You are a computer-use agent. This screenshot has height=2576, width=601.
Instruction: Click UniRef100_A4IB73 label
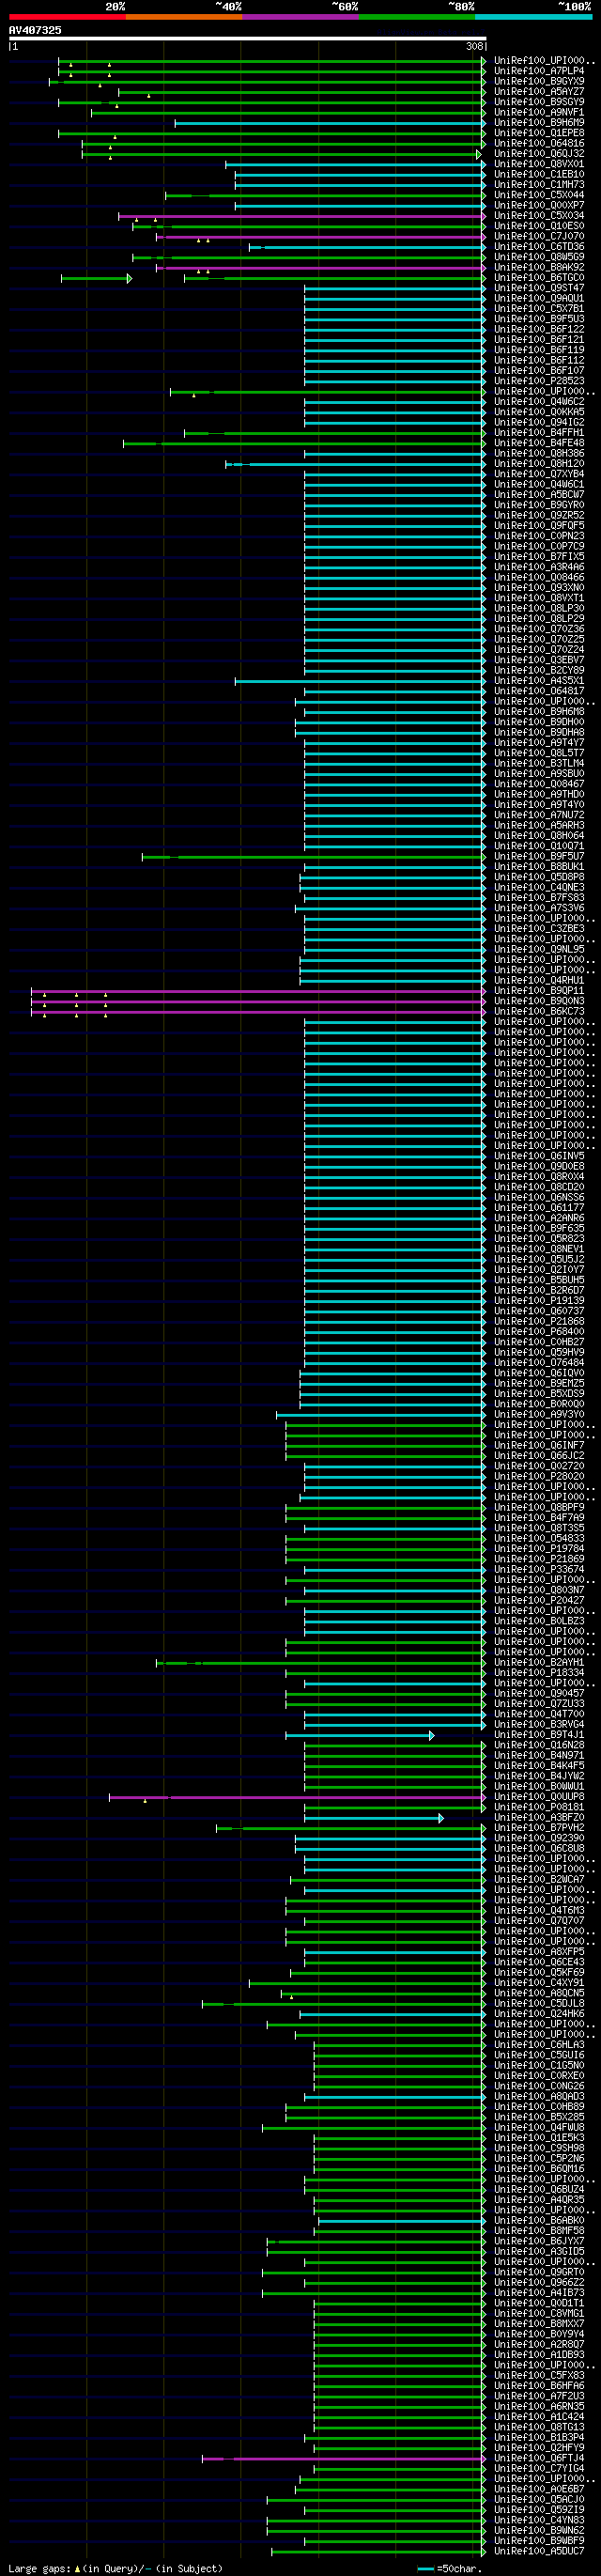click(x=539, y=2293)
